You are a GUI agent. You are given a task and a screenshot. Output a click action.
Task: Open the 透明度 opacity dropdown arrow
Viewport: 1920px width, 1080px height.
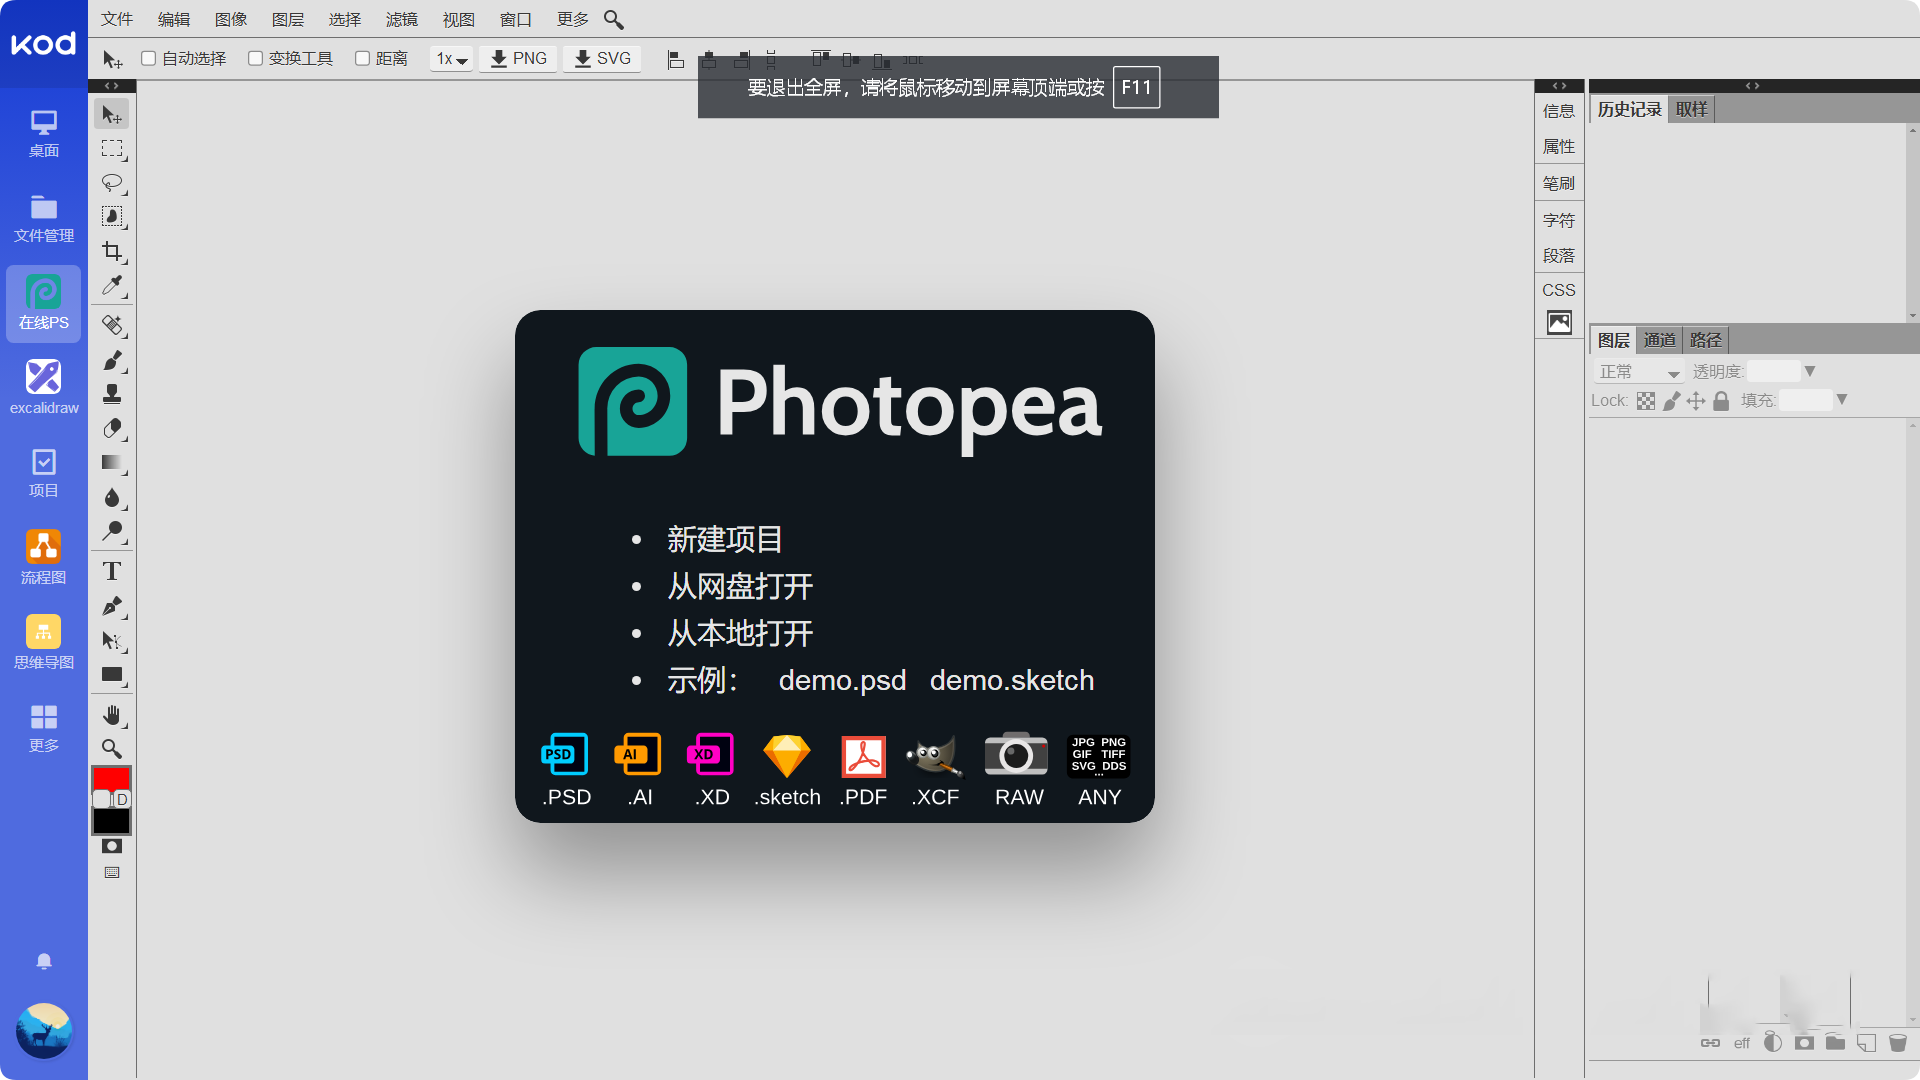(1810, 371)
